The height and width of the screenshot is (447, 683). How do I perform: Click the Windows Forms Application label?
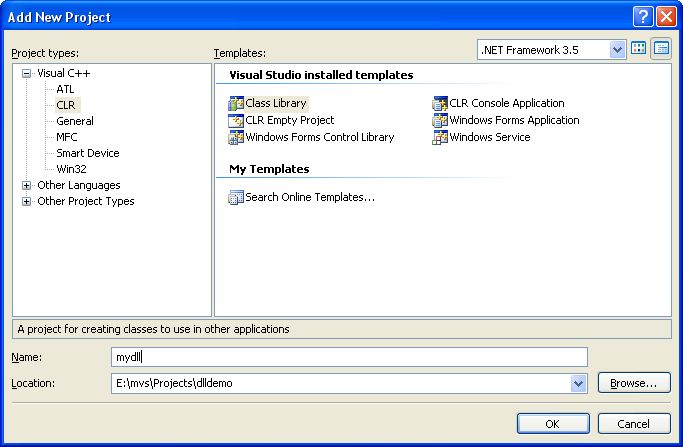(x=514, y=120)
